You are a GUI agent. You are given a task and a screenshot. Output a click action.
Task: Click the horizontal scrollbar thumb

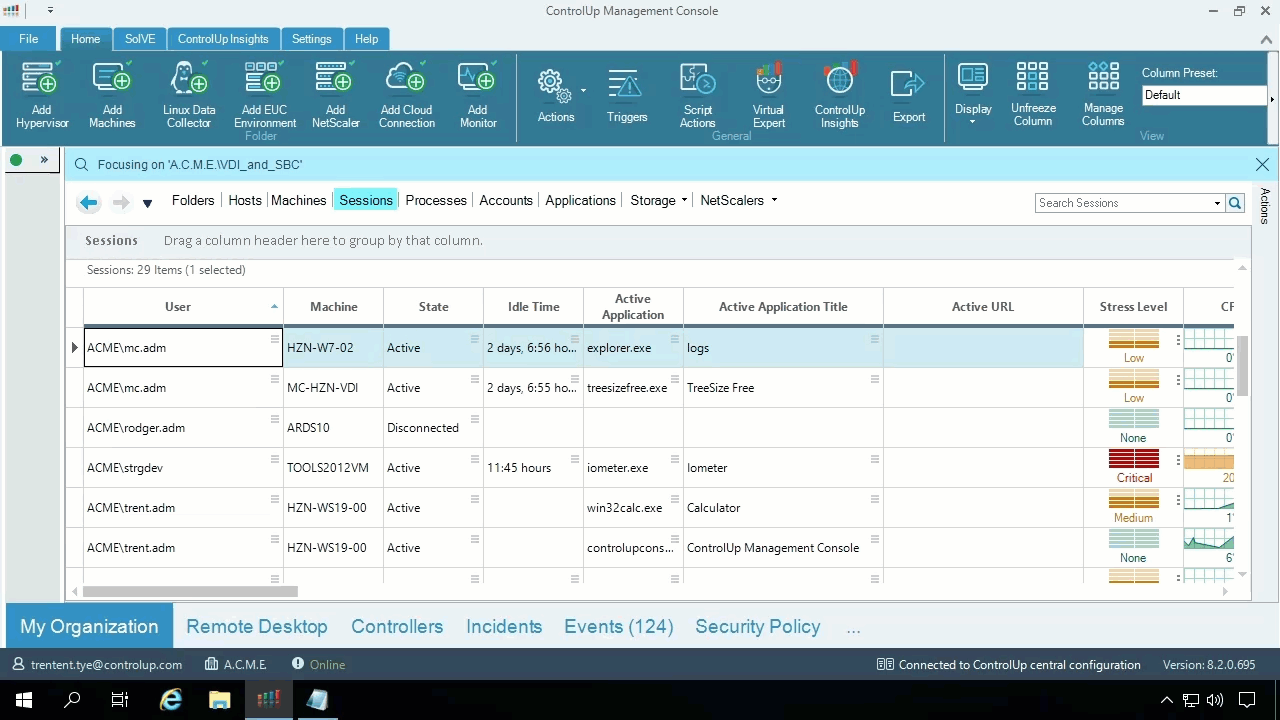(x=190, y=592)
